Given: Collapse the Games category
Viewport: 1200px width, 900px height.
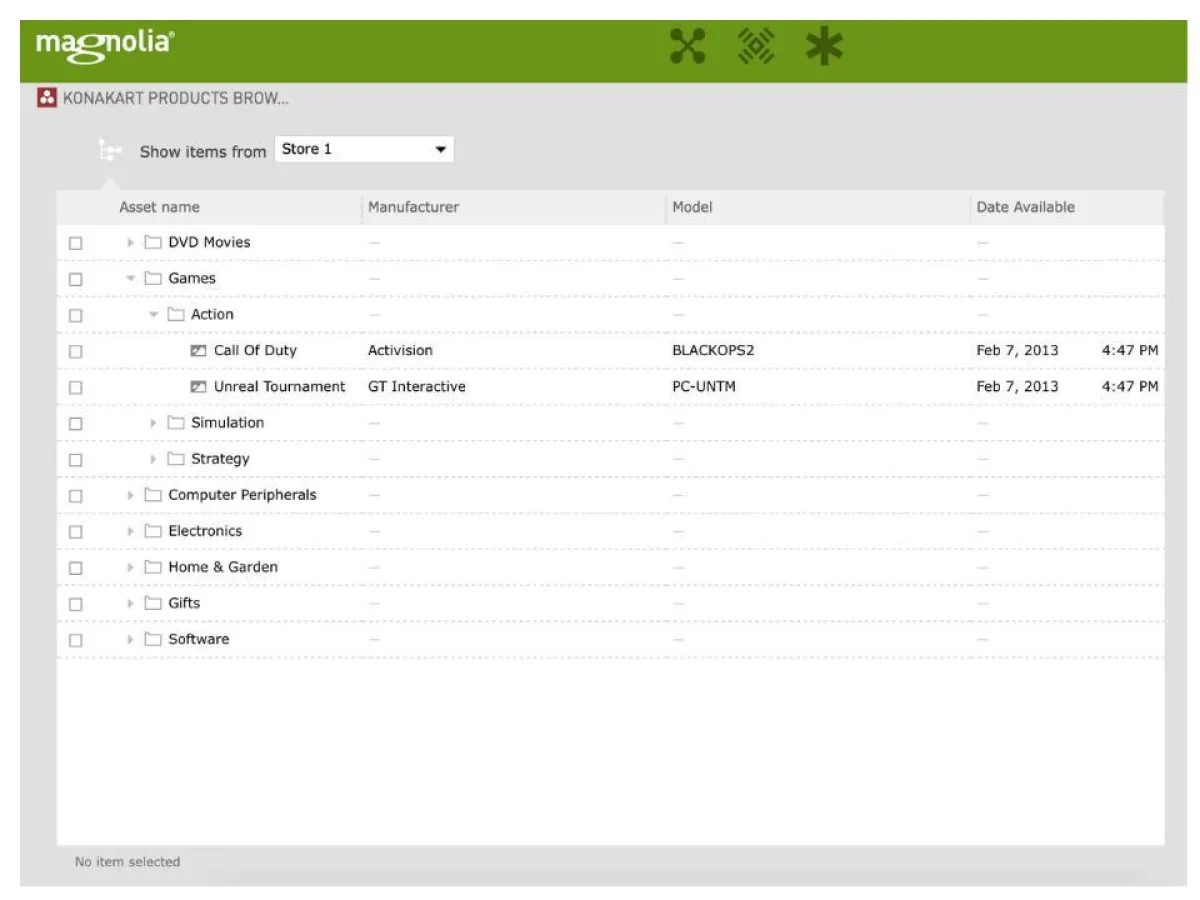Looking at the screenshot, I should pyautogui.click(x=130, y=278).
